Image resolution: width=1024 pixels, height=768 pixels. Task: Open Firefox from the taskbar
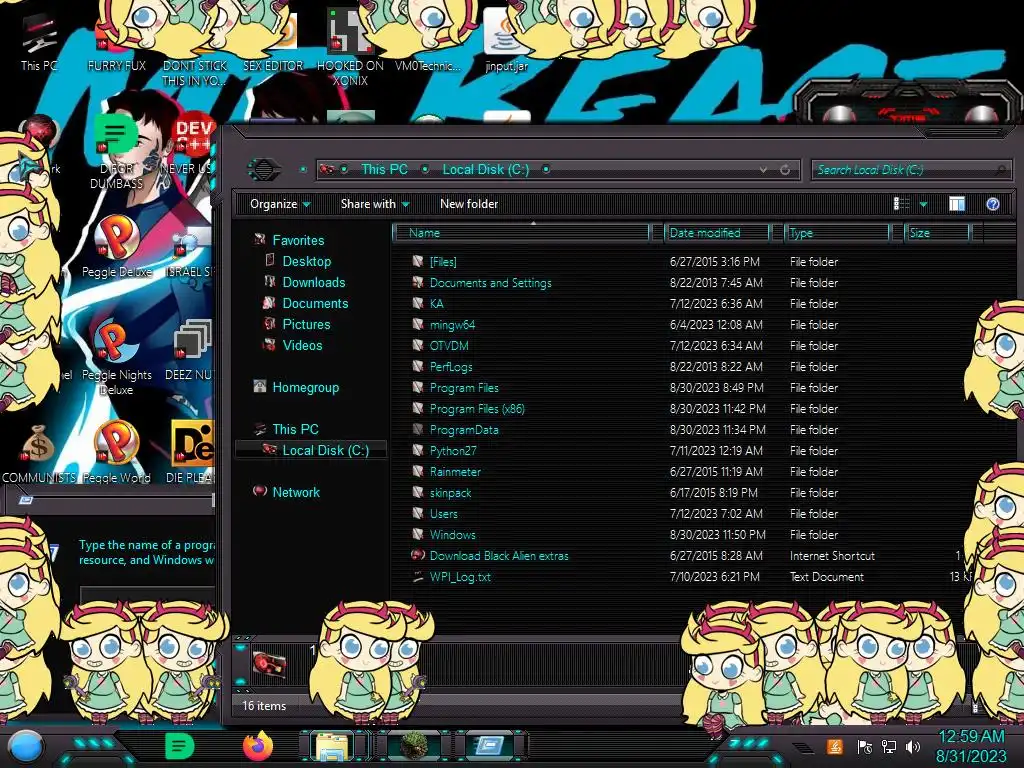pyautogui.click(x=257, y=746)
